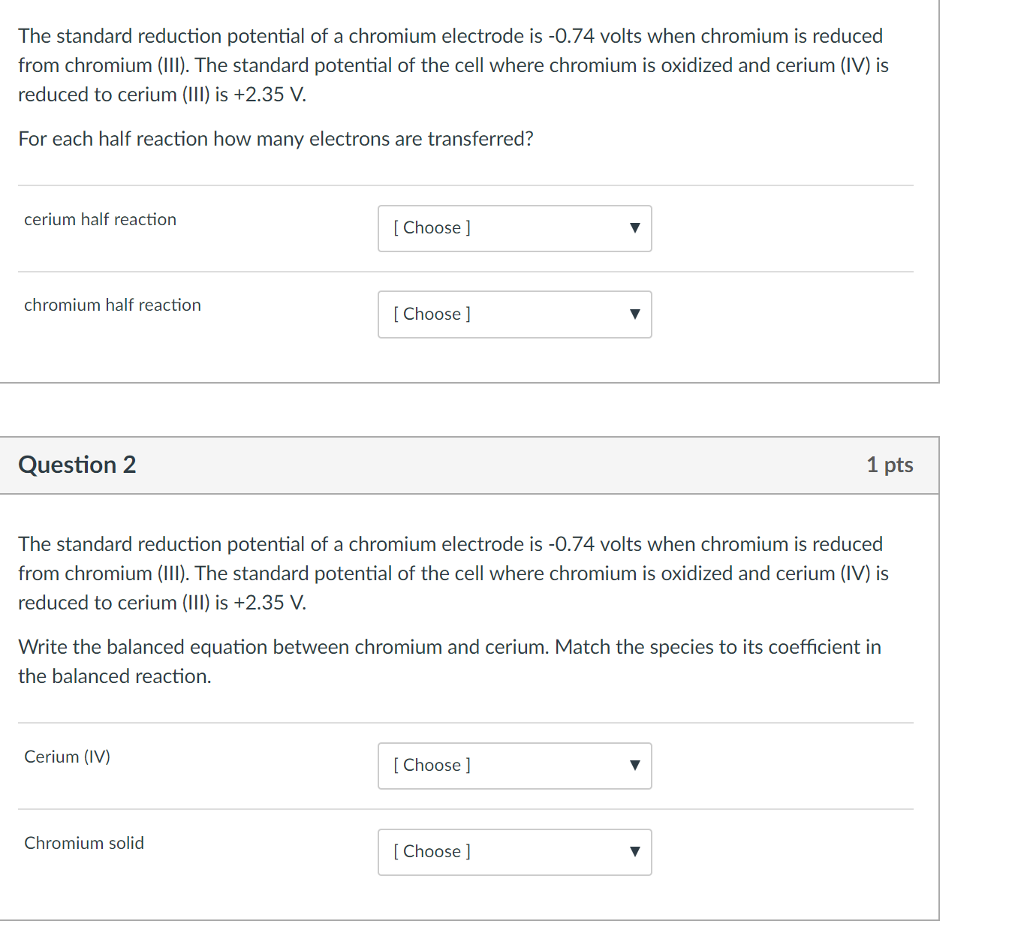Open the chromium half reaction dropdown

pos(514,314)
